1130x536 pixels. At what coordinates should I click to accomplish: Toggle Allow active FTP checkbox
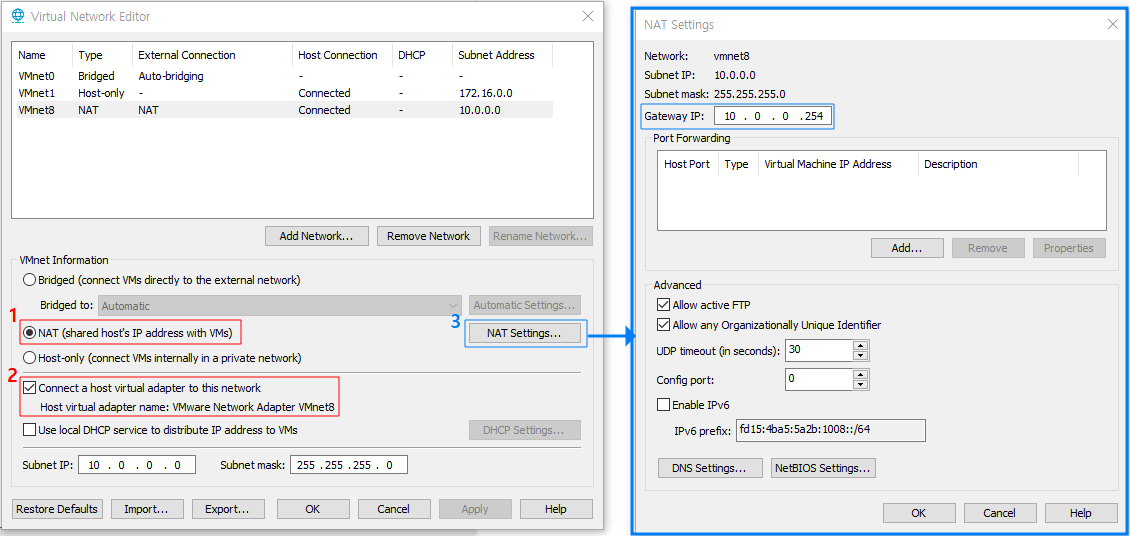663,305
